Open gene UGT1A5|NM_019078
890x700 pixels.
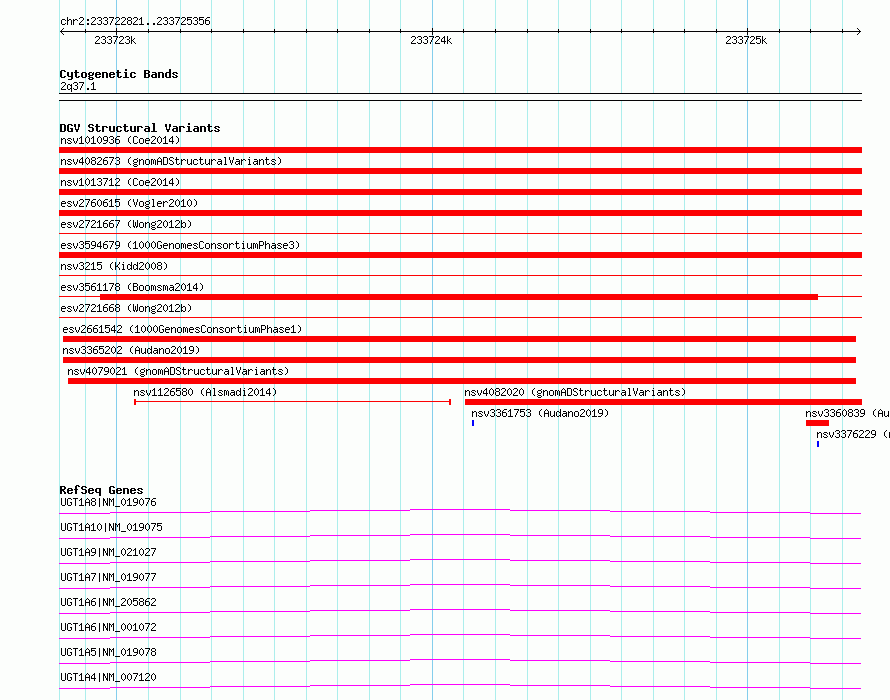coord(108,652)
